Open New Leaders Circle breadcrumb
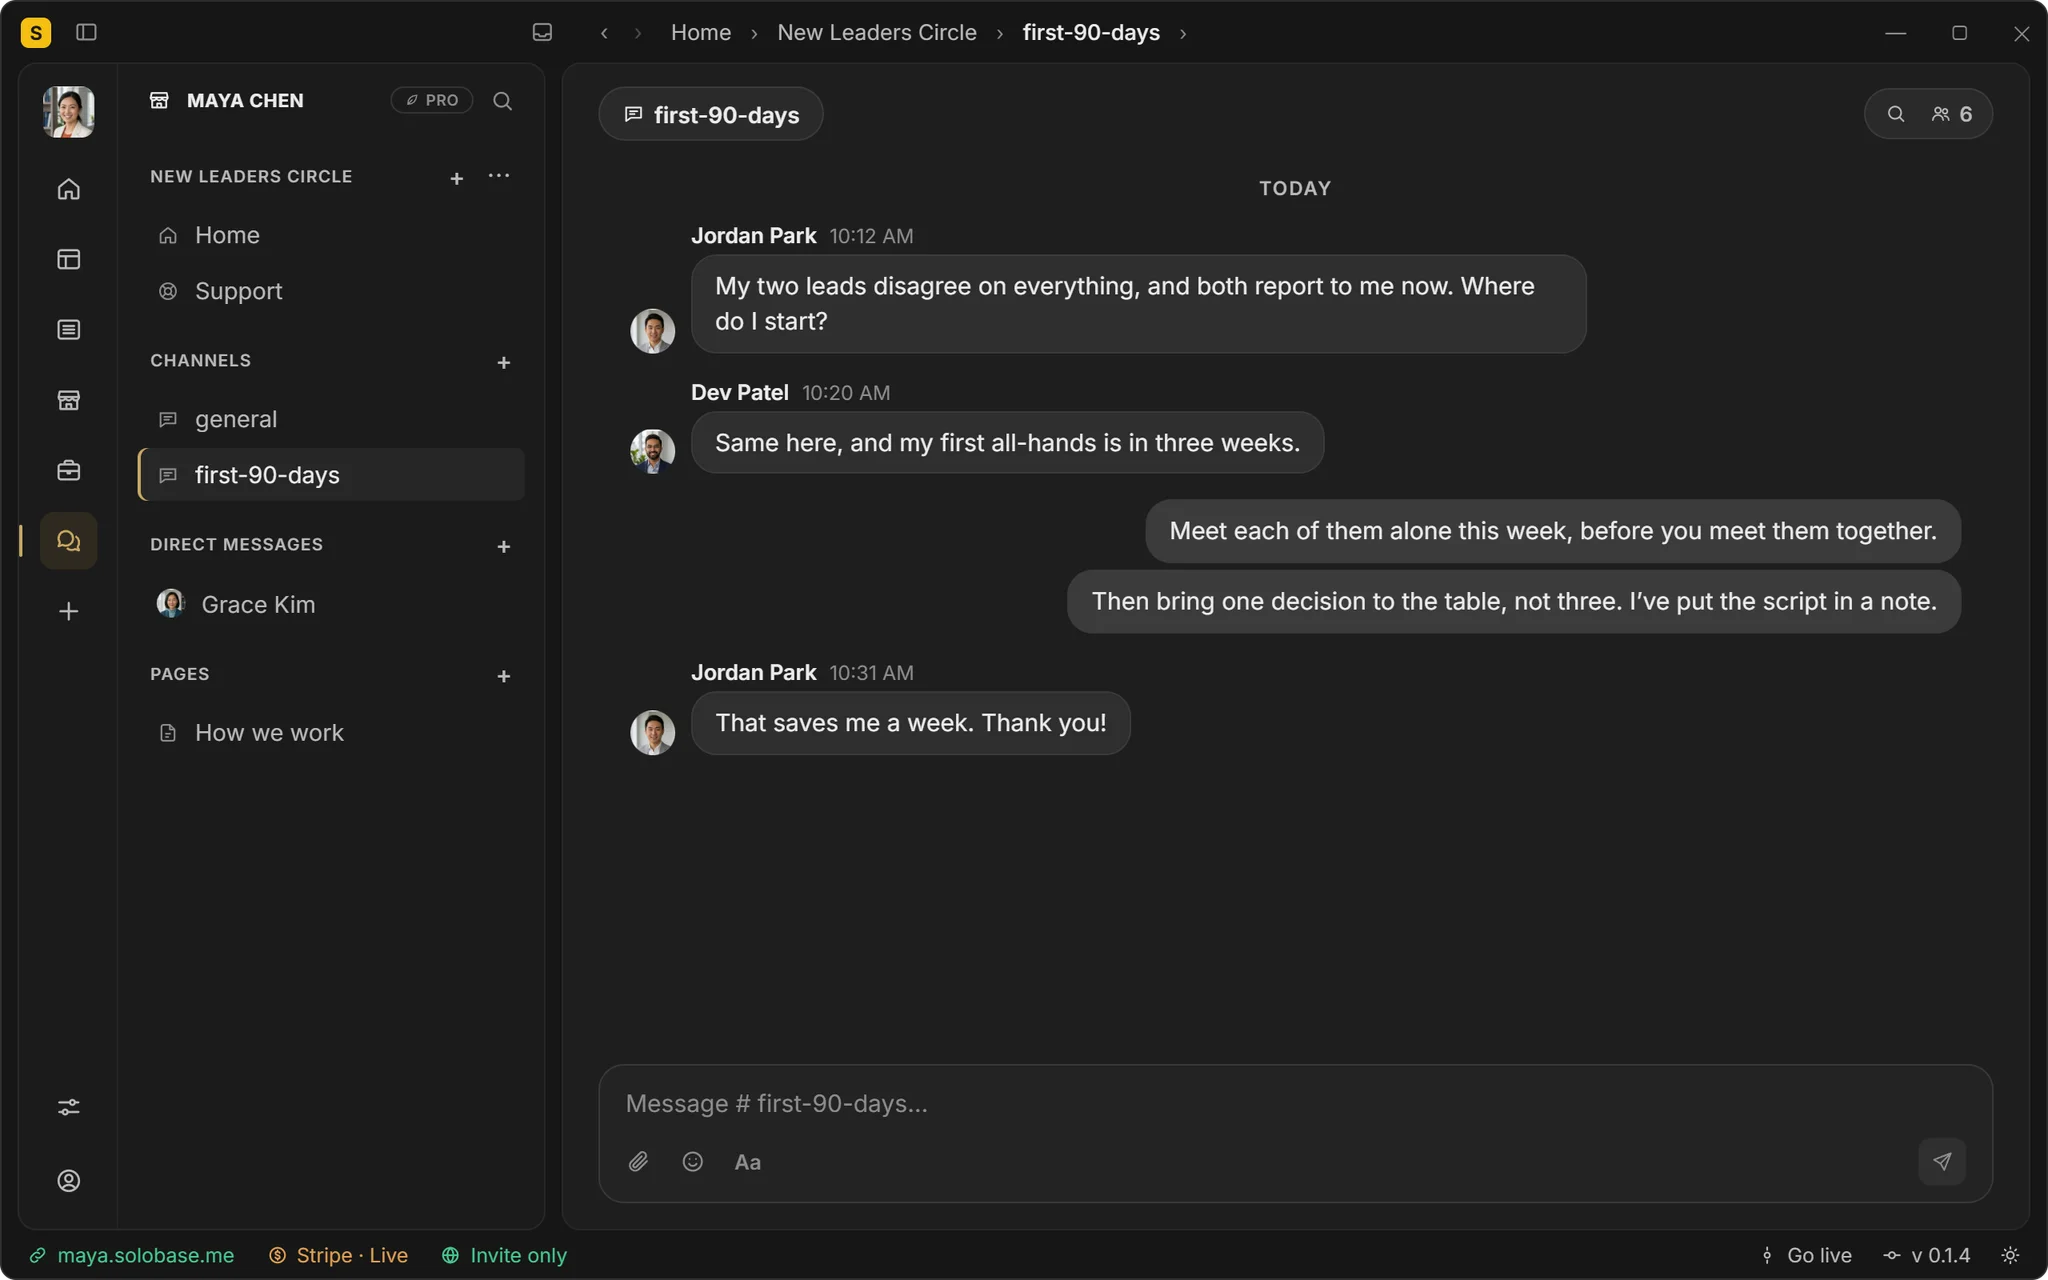This screenshot has width=2048, height=1280. click(877, 32)
